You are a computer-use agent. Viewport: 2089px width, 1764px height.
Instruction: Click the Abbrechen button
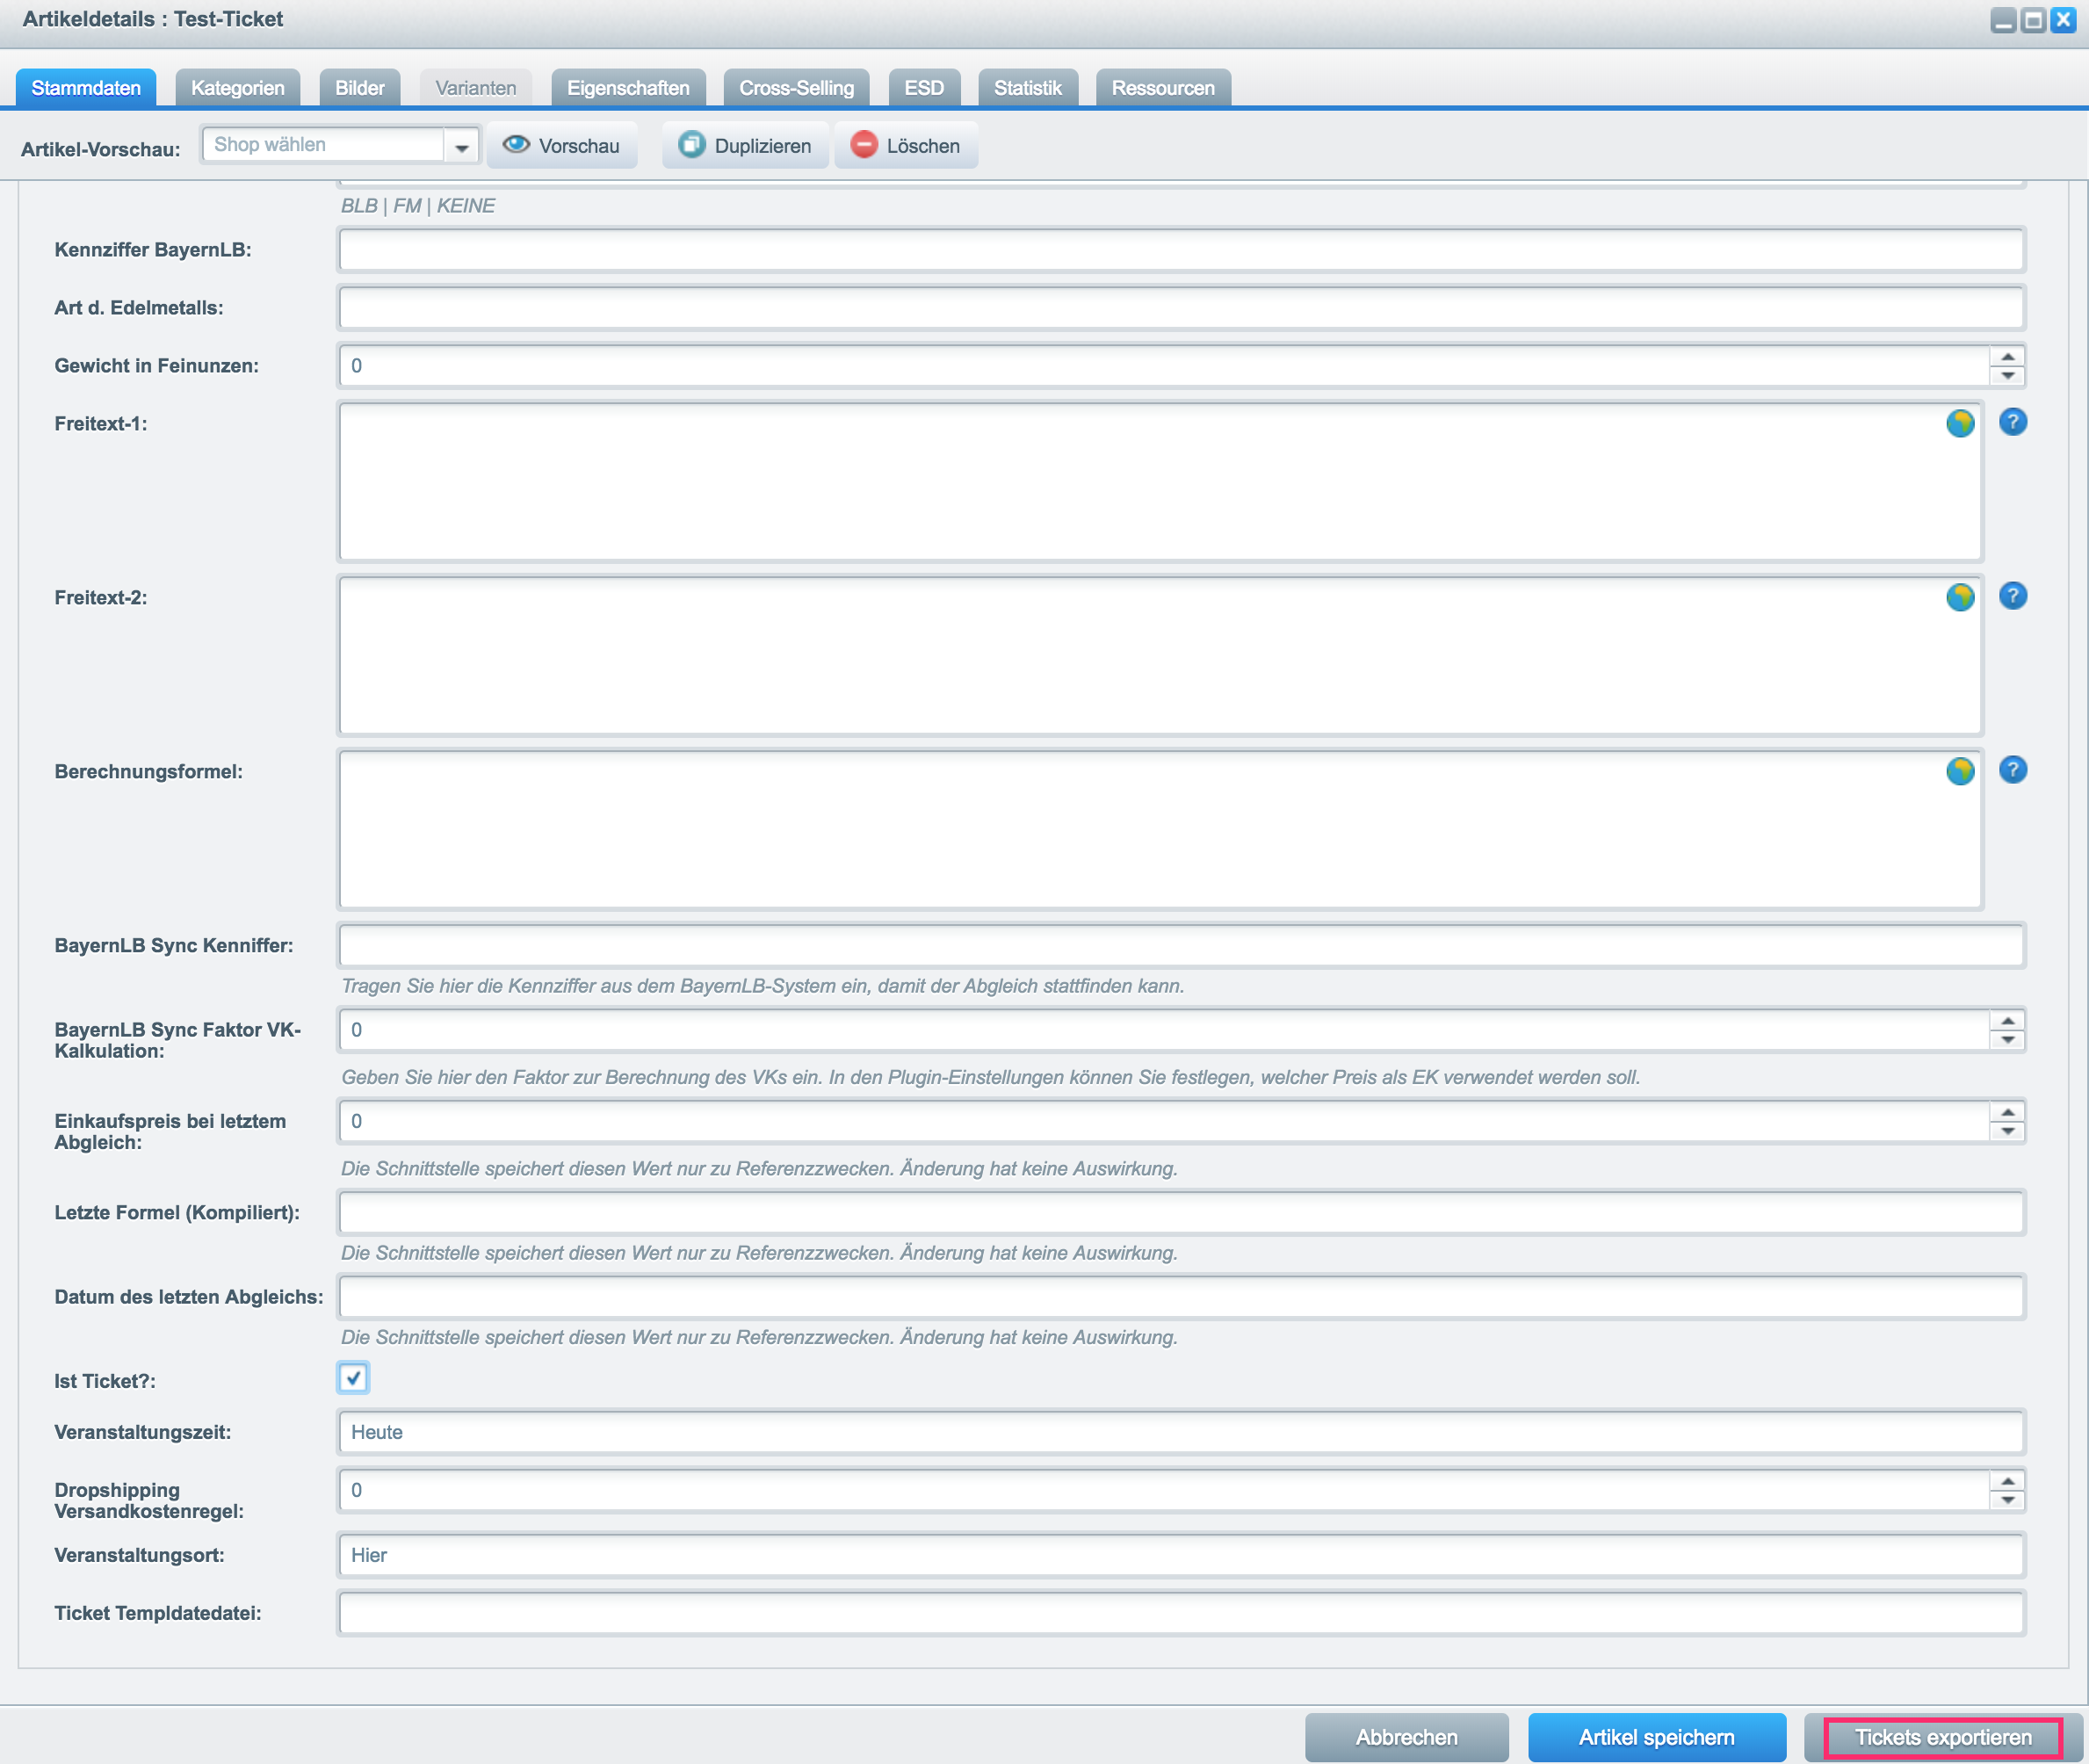pyautogui.click(x=1406, y=1738)
